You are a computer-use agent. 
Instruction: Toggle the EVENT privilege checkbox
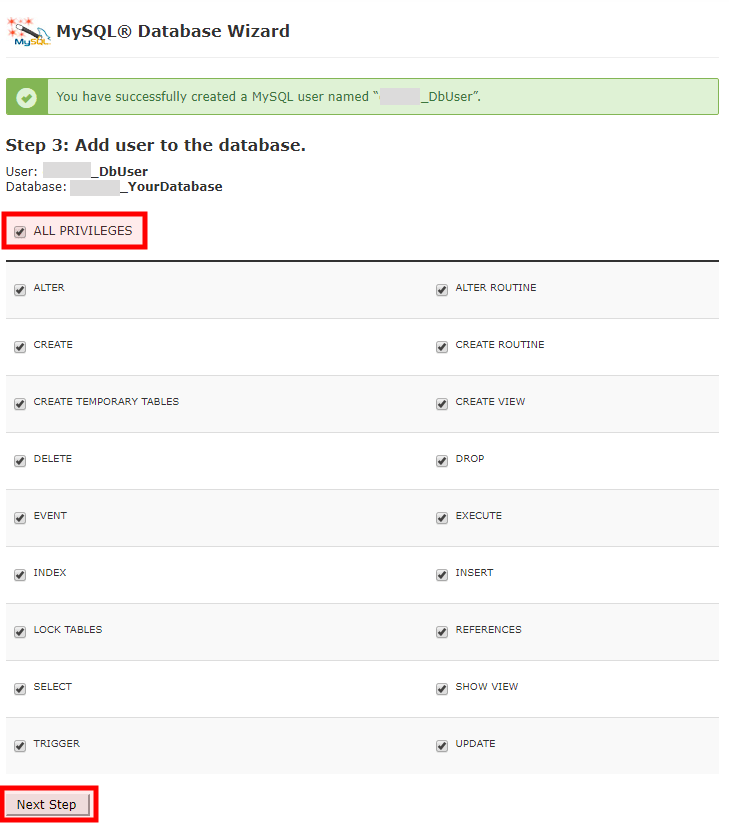[20, 518]
